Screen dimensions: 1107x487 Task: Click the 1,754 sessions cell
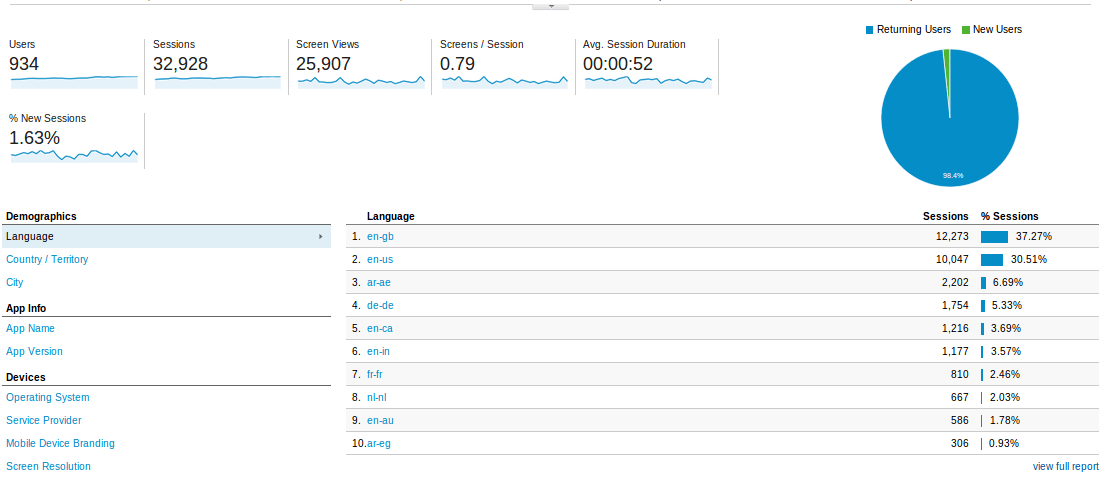[x=955, y=306]
